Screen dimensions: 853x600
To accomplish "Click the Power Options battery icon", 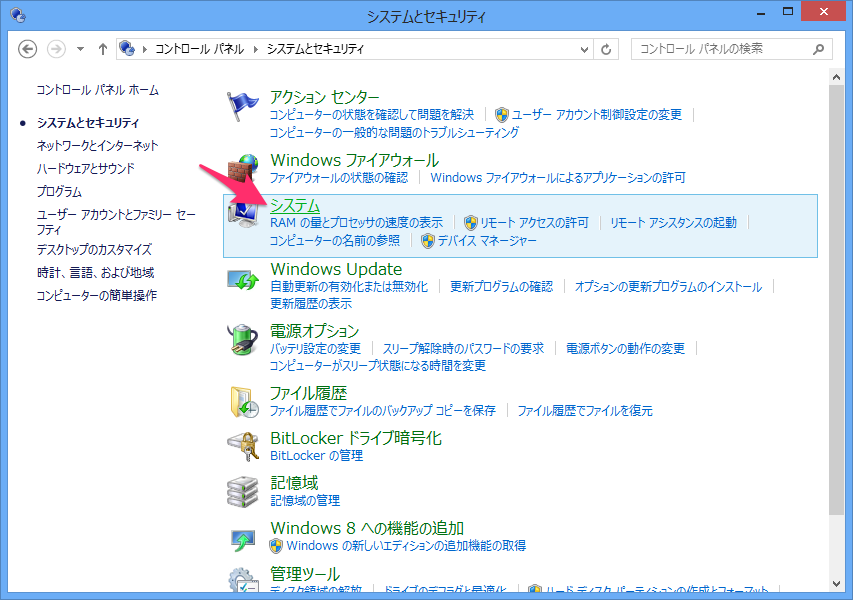I will pos(243,339).
